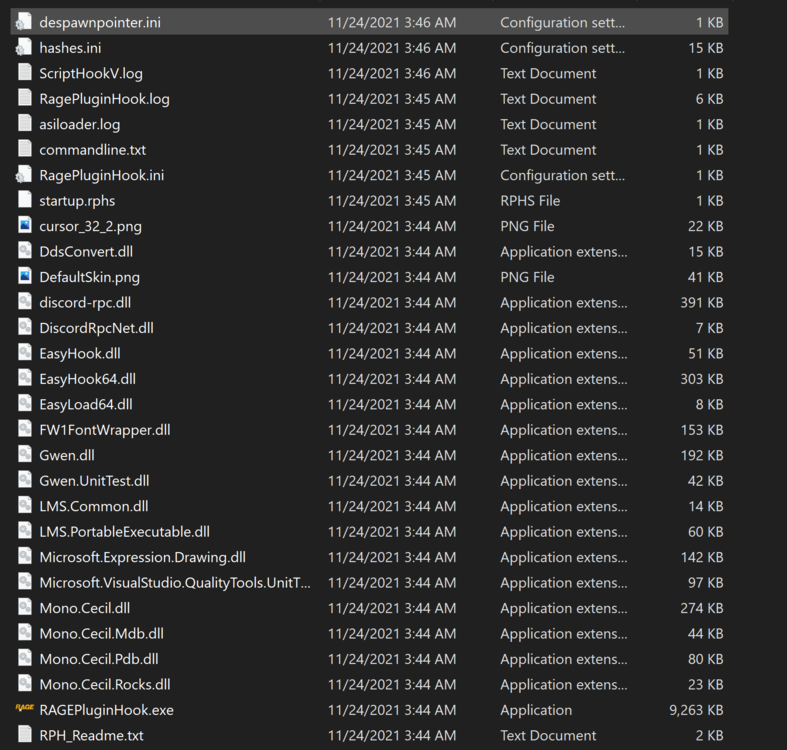This screenshot has width=787, height=750.
Task: Select file name EasyHook.dll
Action: 80,354
